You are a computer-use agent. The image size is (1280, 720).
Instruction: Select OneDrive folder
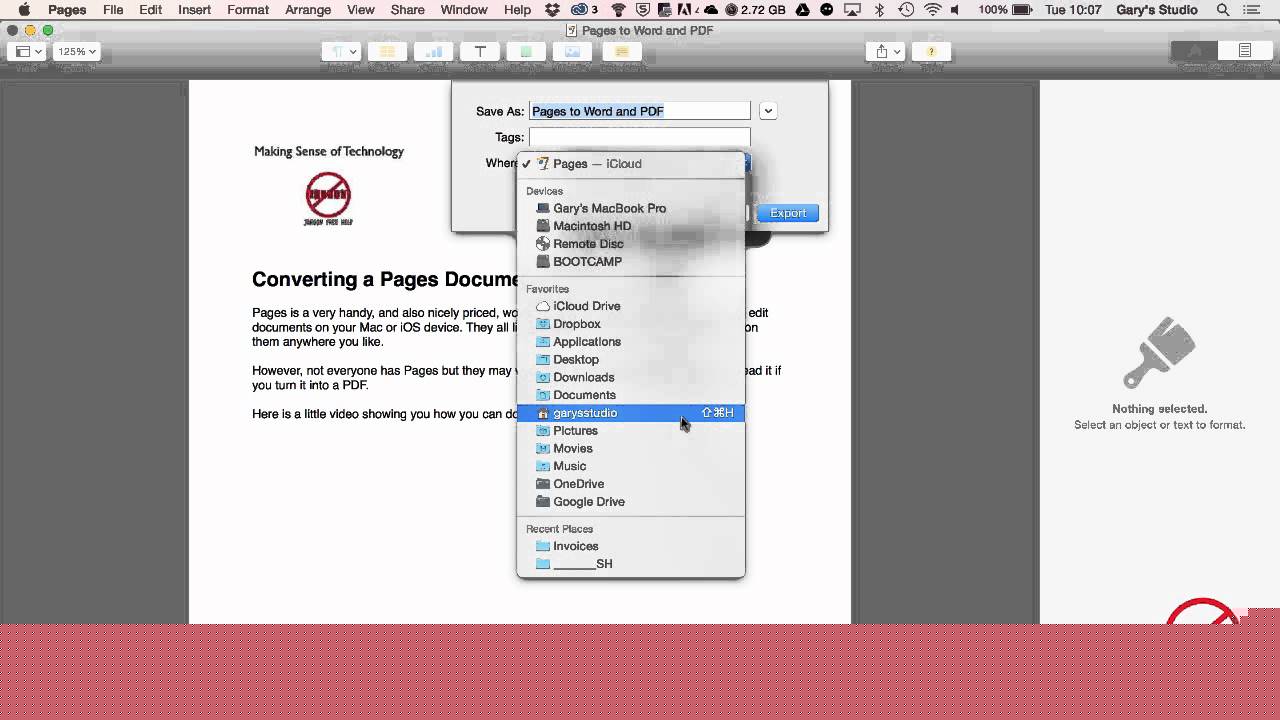pos(631,484)
